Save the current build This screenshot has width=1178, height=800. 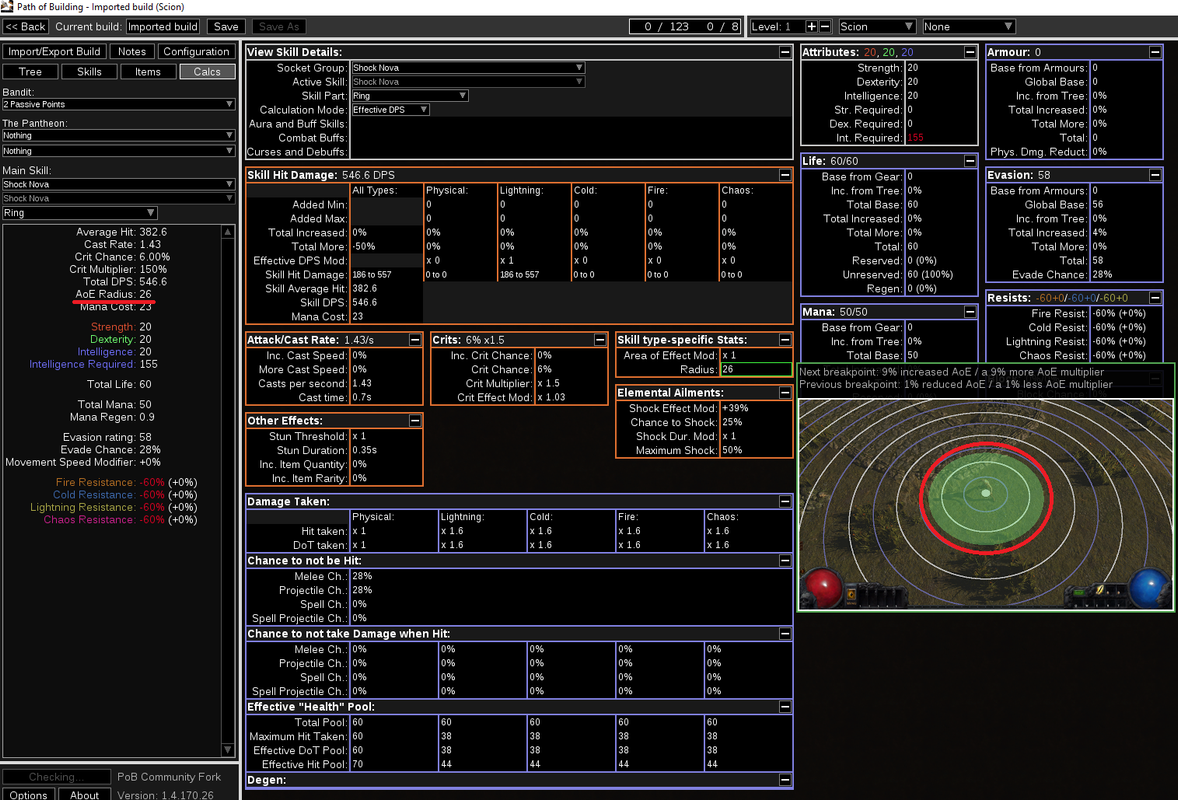click(226, 26)
